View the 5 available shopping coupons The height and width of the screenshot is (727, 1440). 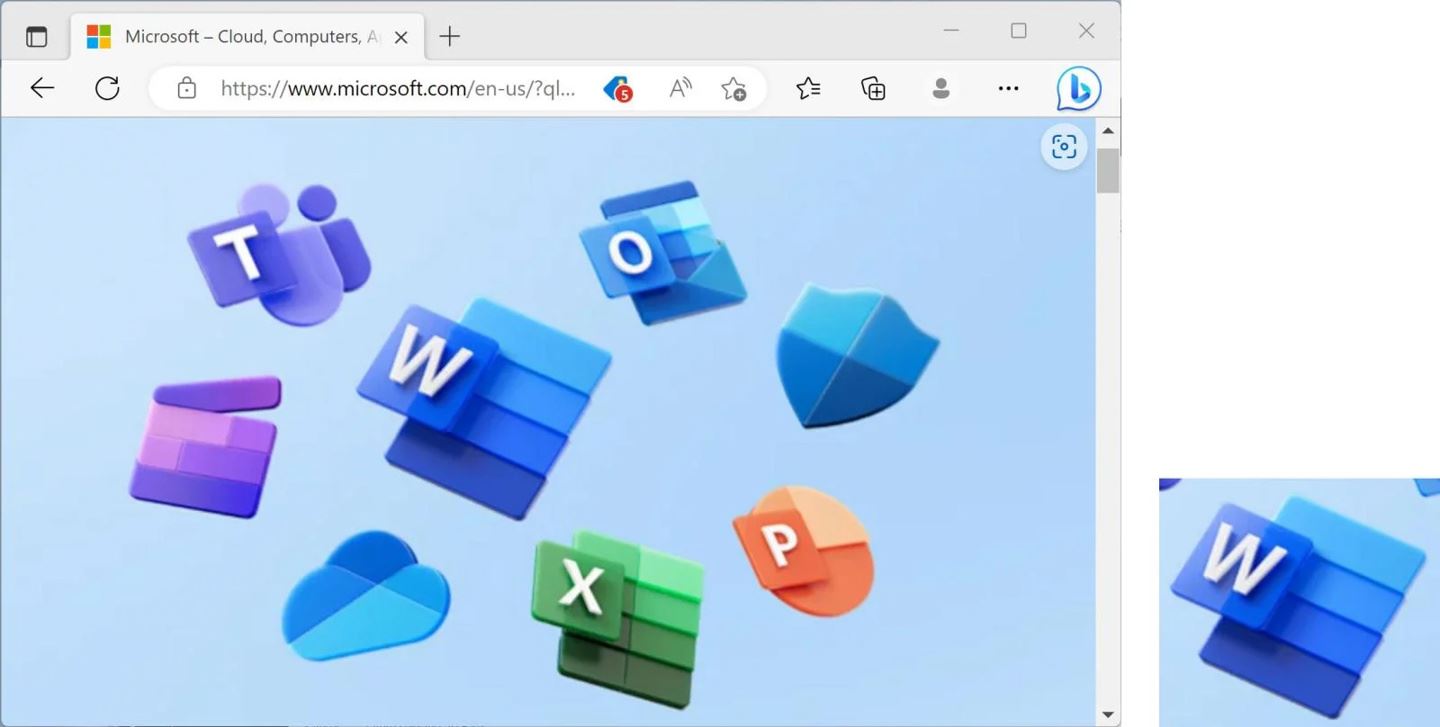coord(617,88)
